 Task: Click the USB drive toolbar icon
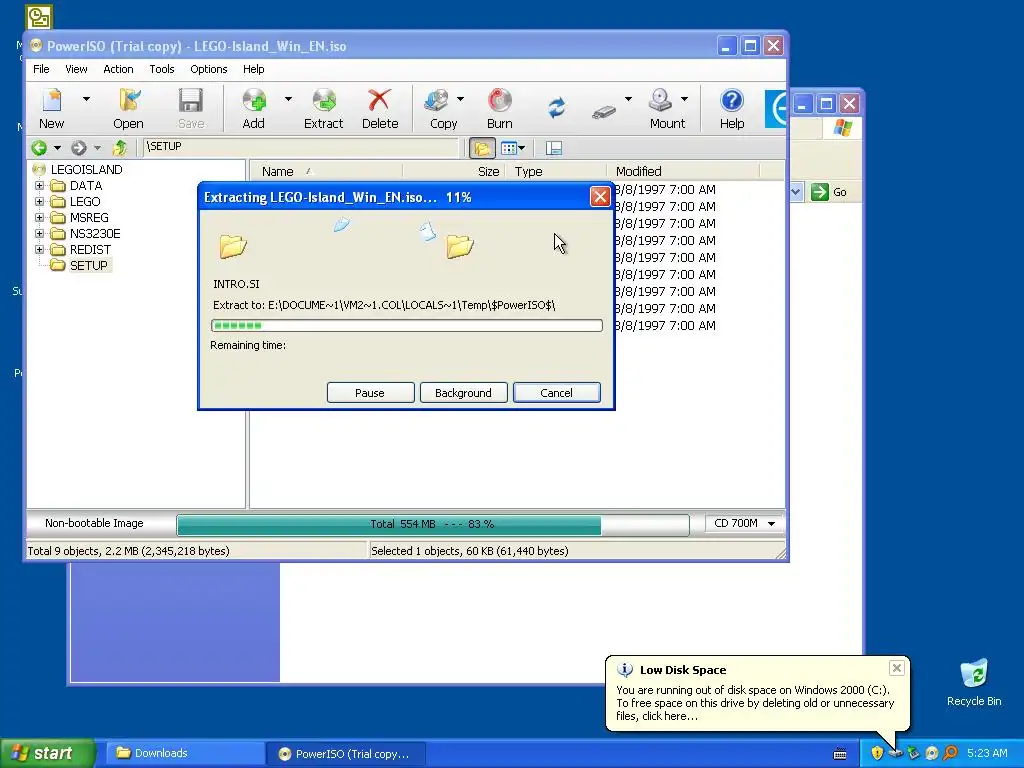(x=604, y=112)
